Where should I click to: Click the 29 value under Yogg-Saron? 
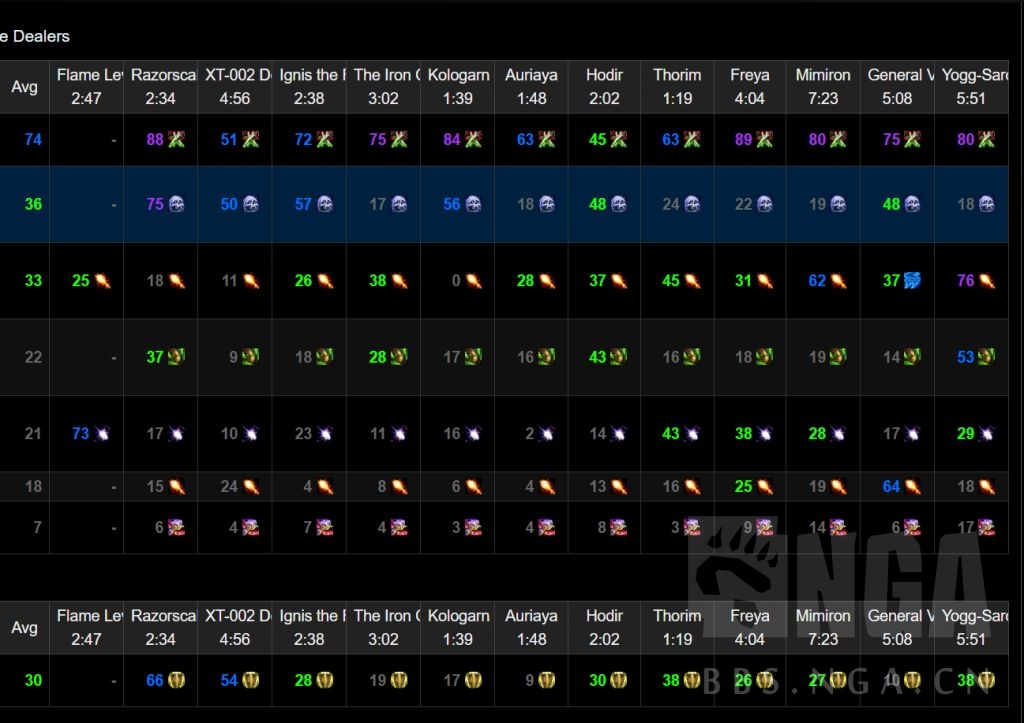965,434
